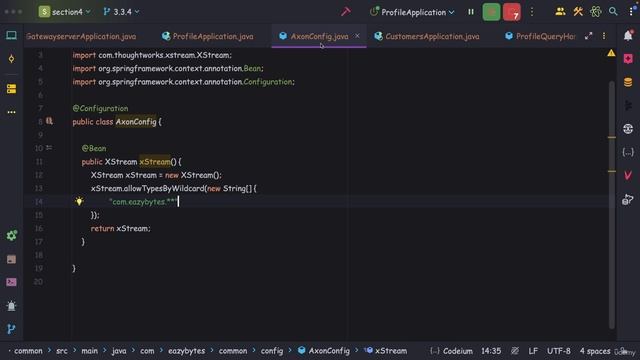Click breadcrumb 'src' folder
Screen dimensions: 640x360
coord(62,351)
